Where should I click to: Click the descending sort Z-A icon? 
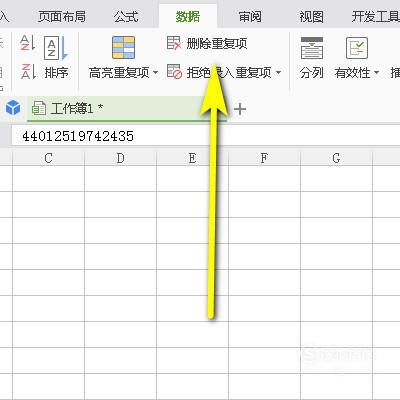tap(28, 71)
